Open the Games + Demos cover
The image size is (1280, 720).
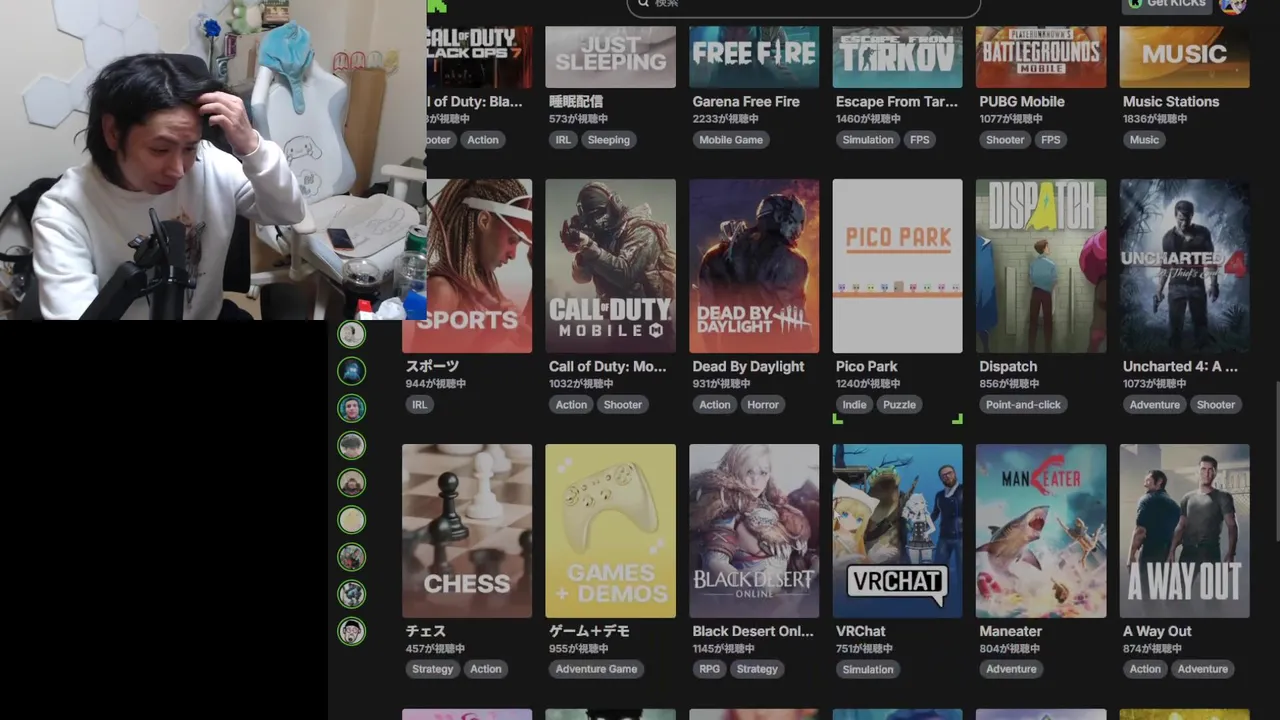[x=610, y=531]
